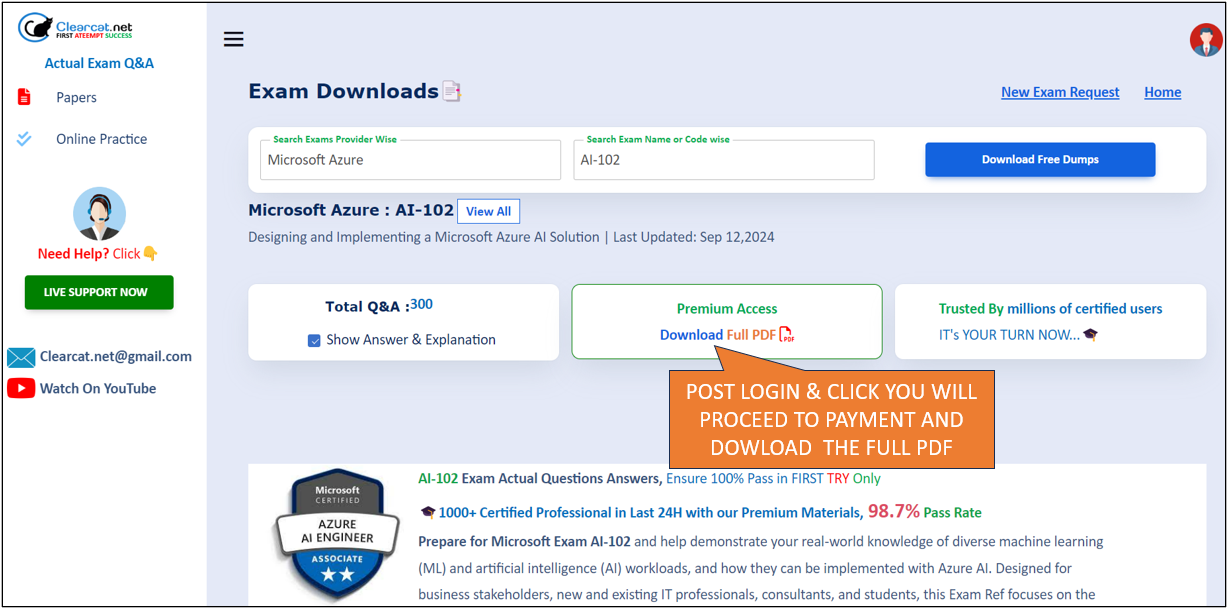Click the Clearcat.net logo
1228x610 pixels.
75,27
